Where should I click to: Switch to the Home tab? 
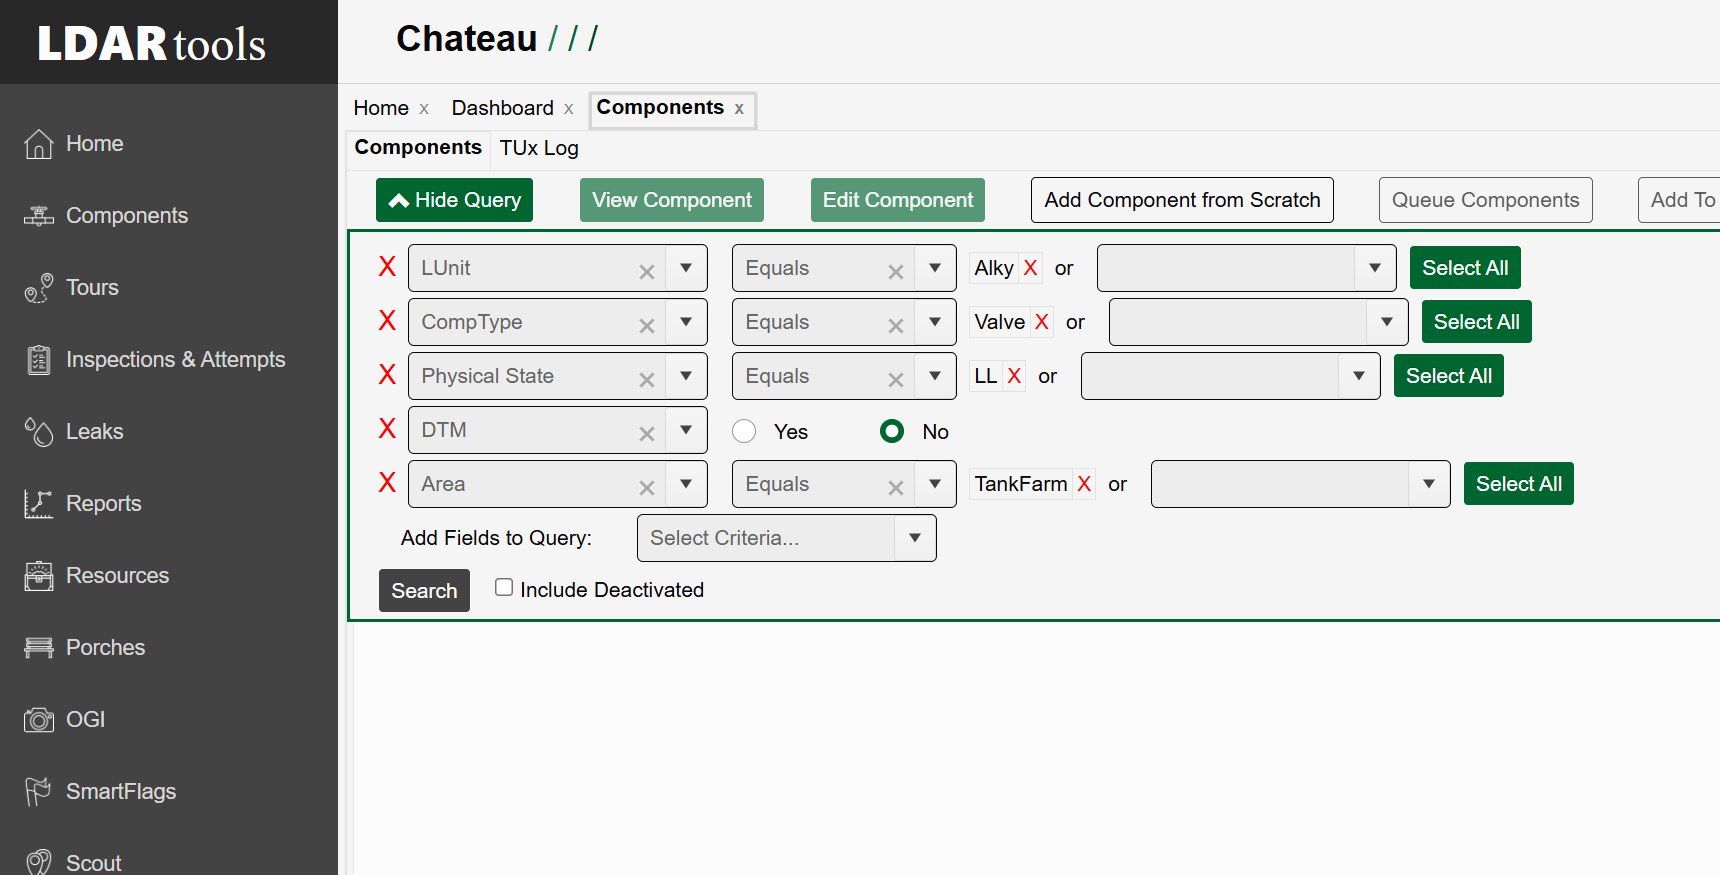381,108
